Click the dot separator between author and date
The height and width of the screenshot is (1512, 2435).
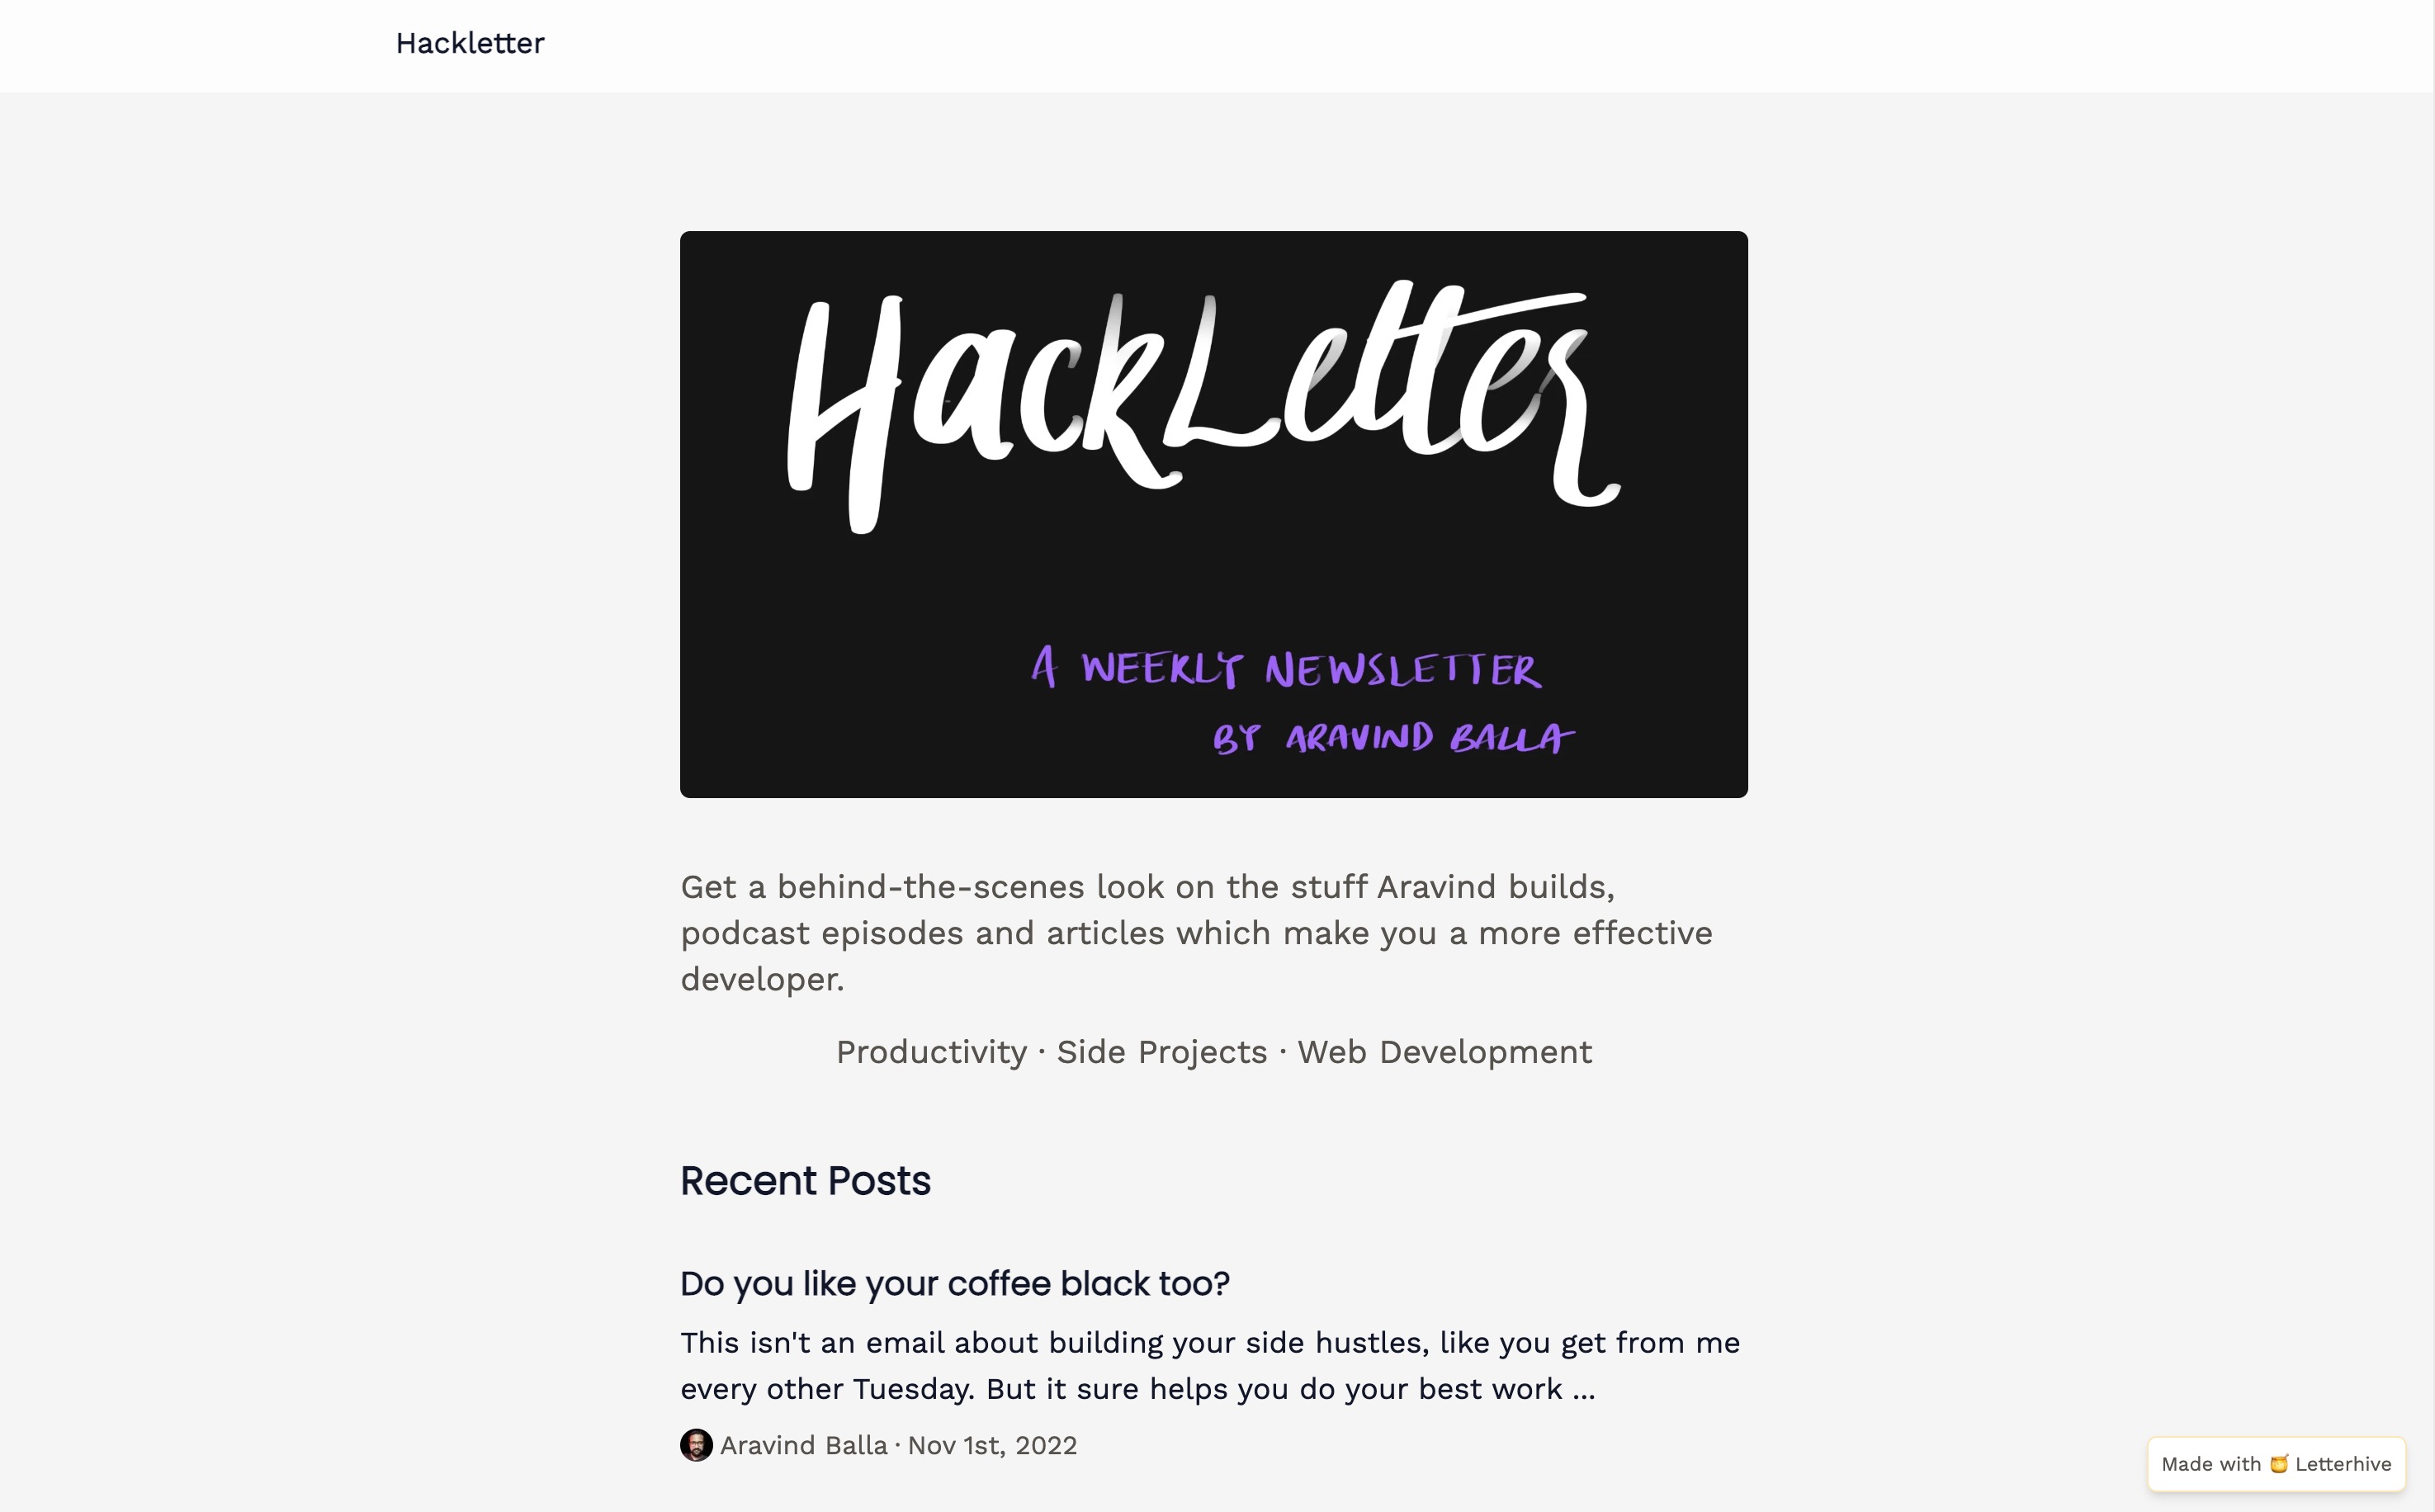click(897, 1446)
